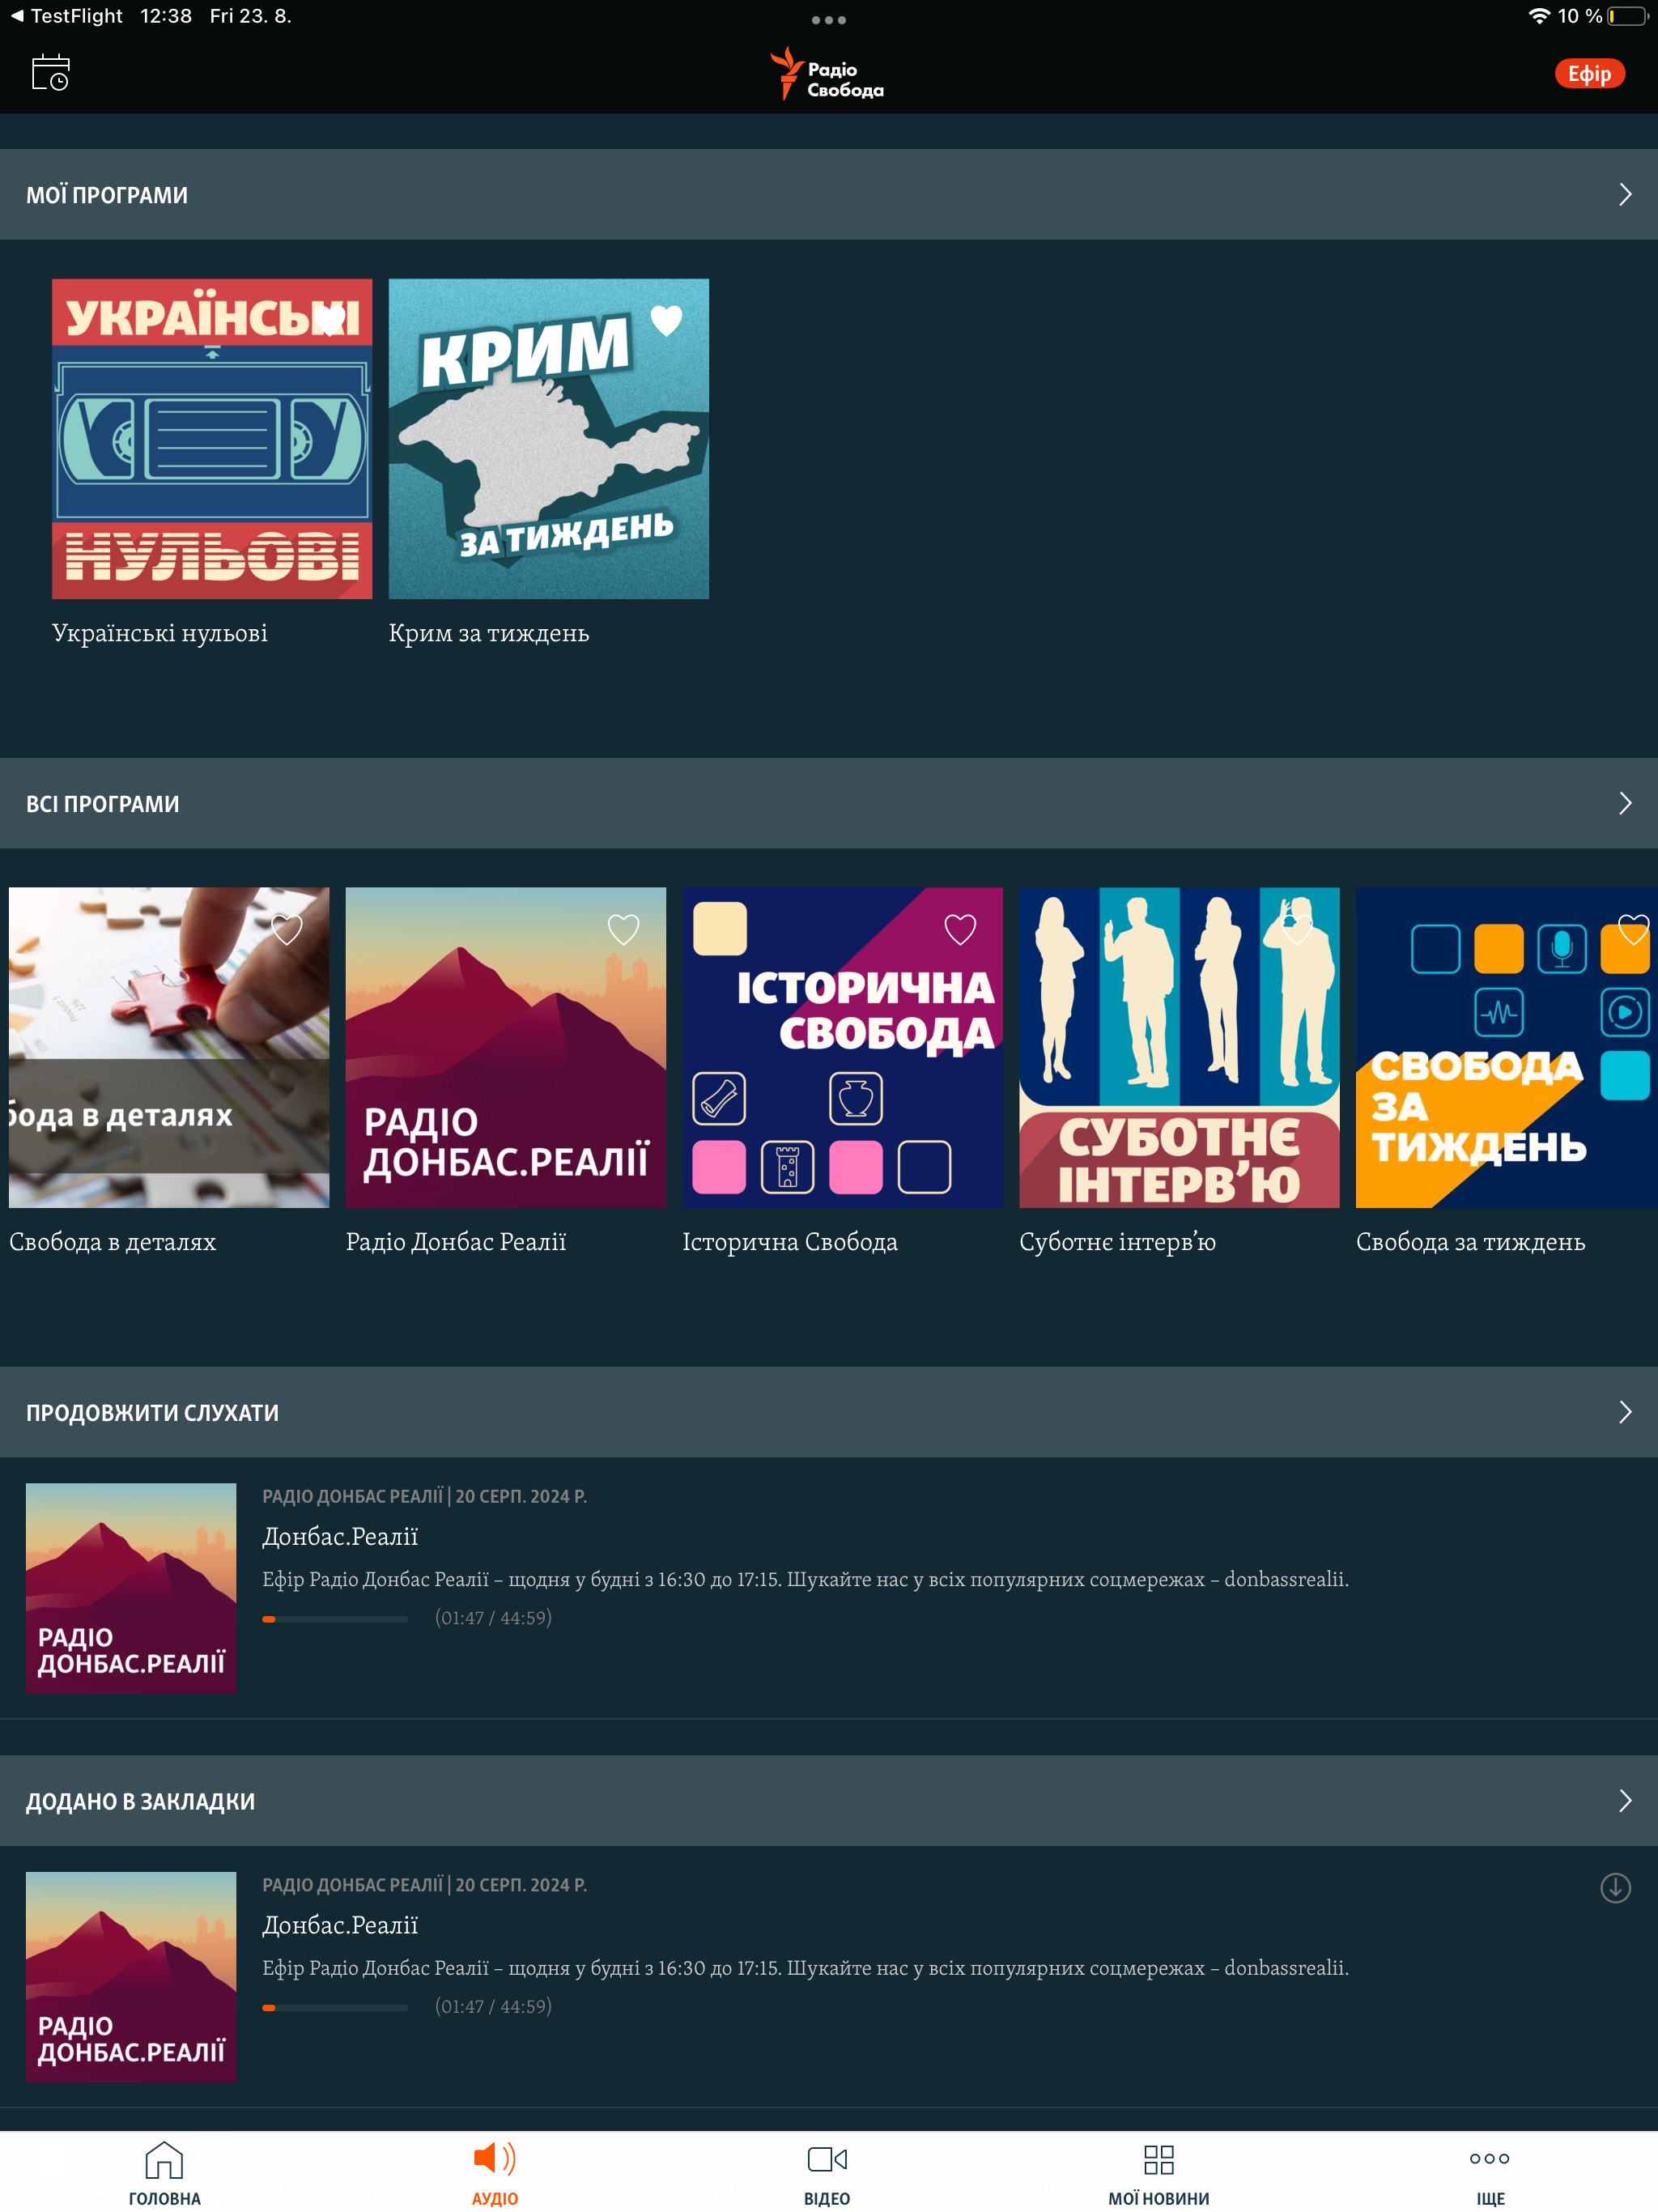Tap the bookmarked episode description text
The image size is (1658, 2212).
point(806,1969)
